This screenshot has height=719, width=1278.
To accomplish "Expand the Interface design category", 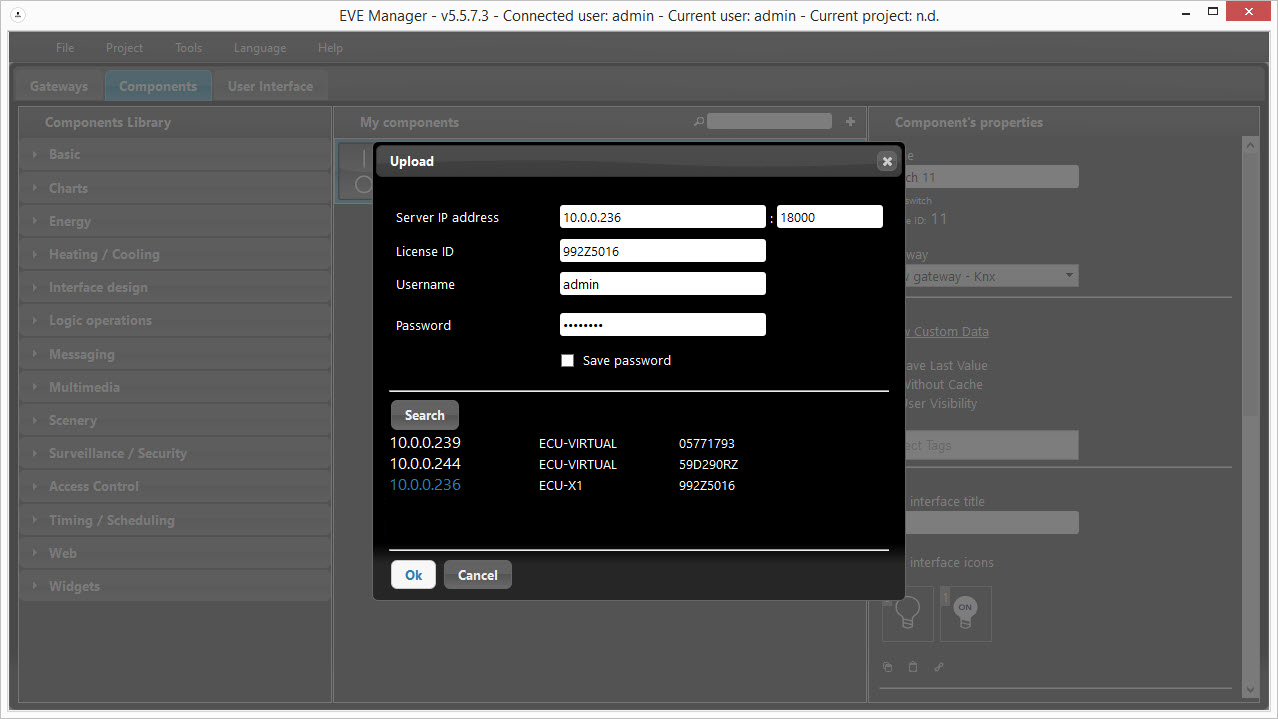I will tap(174, 287).
